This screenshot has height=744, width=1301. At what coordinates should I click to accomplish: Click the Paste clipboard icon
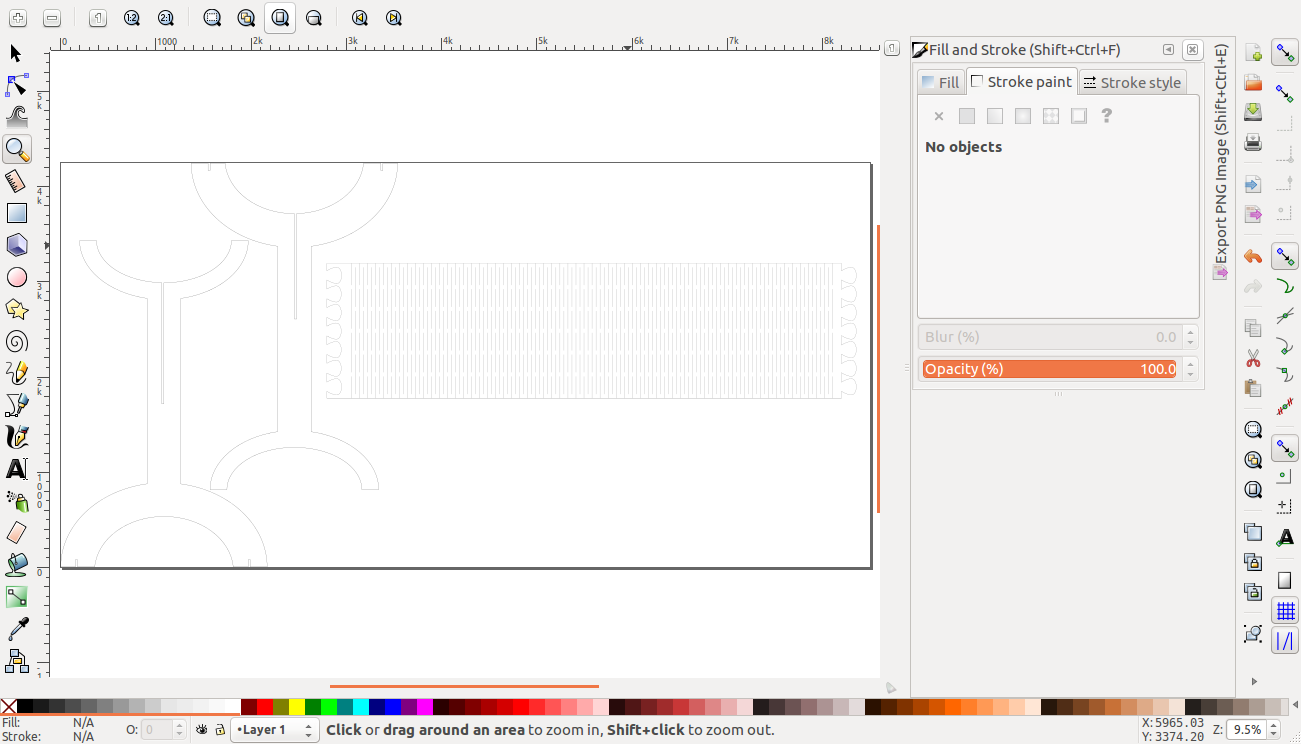1253,388
